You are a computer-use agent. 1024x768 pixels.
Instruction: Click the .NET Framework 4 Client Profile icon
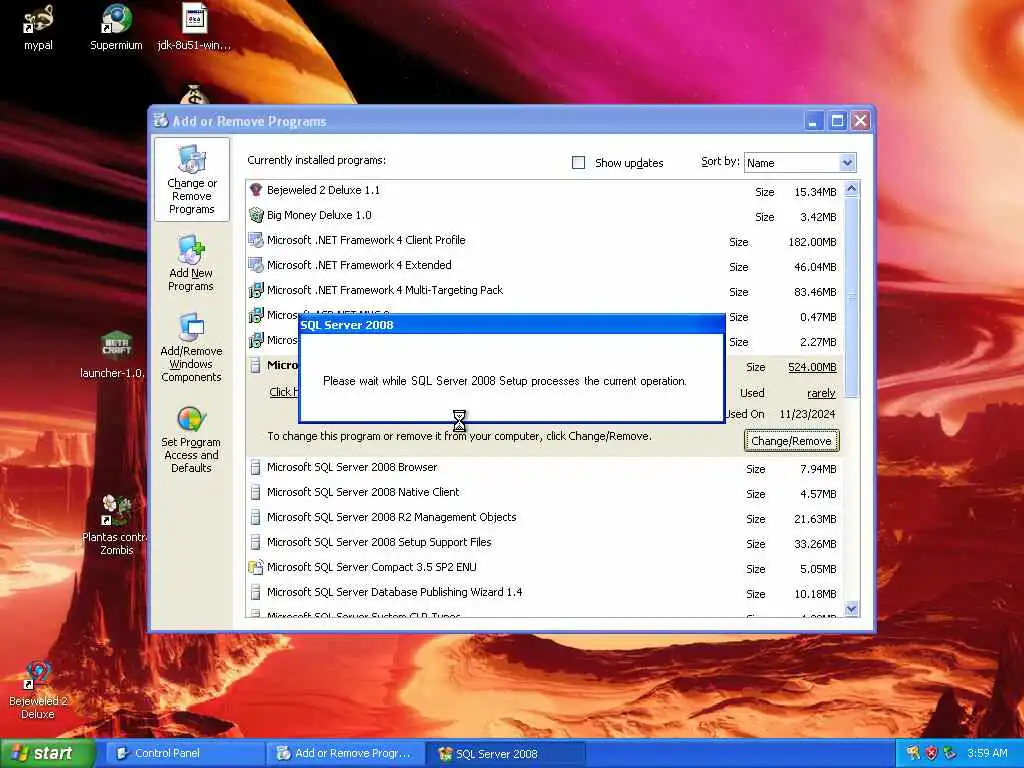pos(256,240)
